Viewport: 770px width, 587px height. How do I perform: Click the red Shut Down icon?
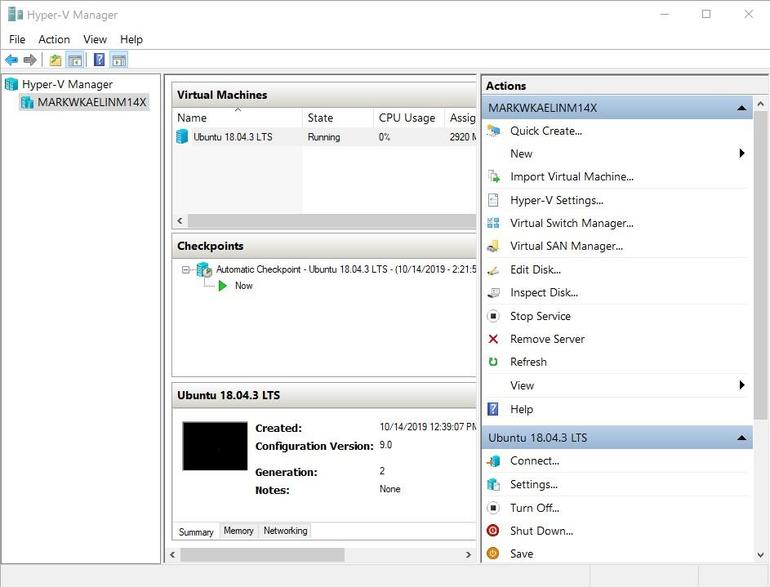(x=493, y=531)
